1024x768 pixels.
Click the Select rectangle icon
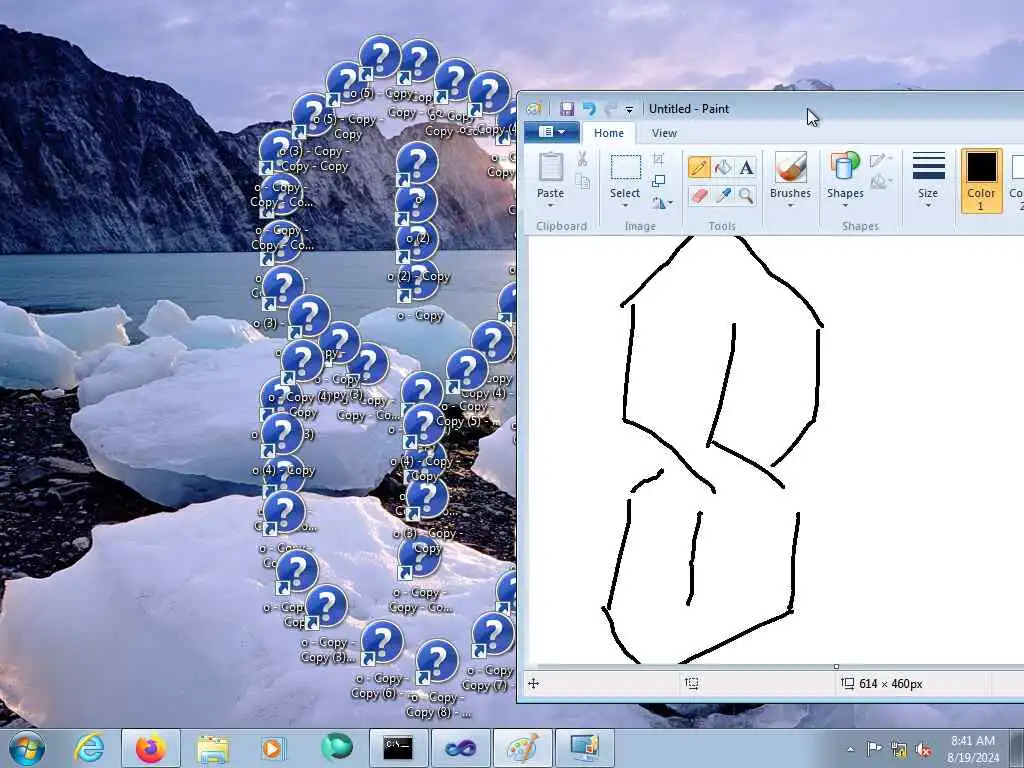625,167
